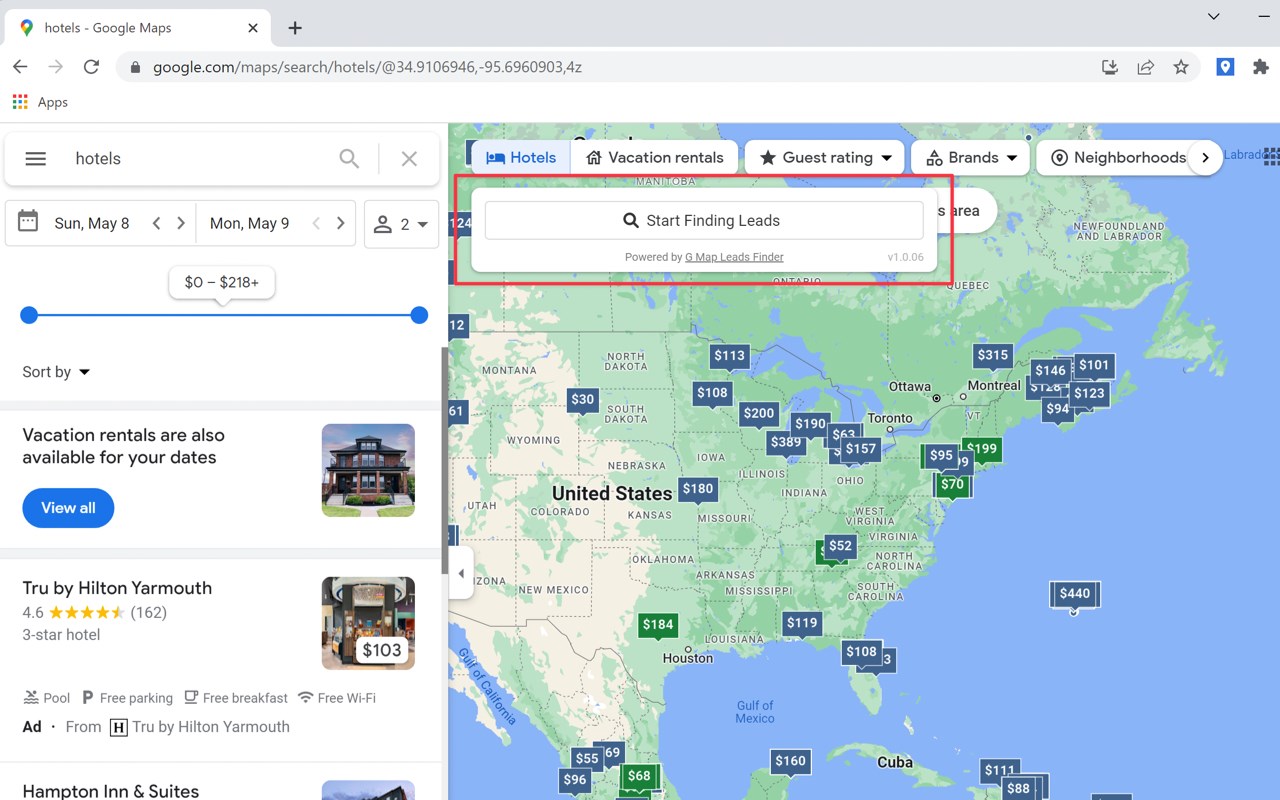Click the $389 hotel price marker

pos(786,442)
